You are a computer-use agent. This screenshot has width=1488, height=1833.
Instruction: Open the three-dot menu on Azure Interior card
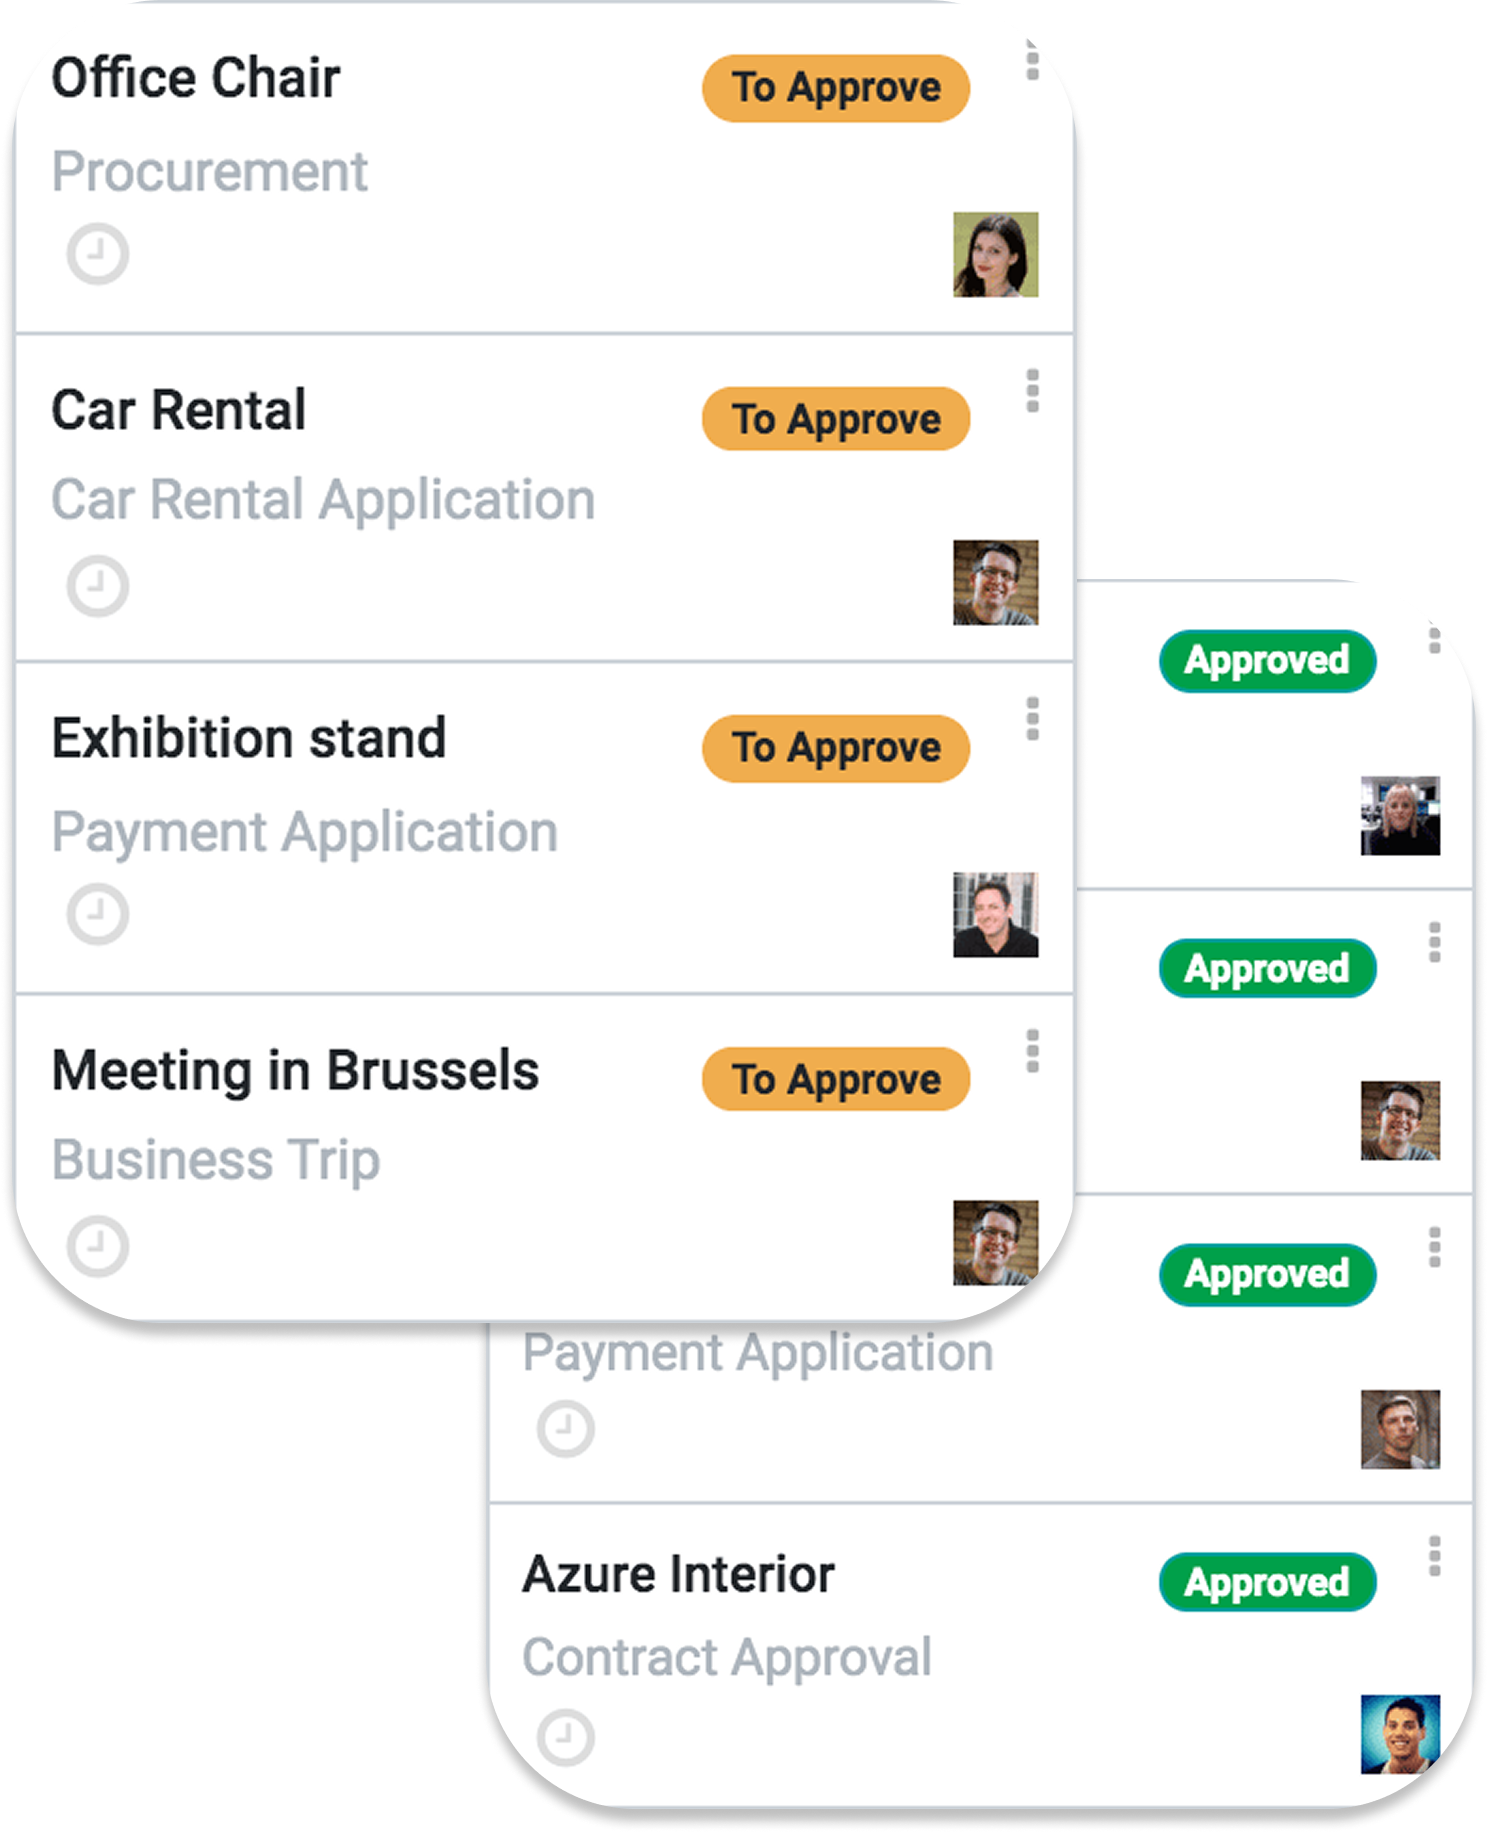[1434, 1556]
